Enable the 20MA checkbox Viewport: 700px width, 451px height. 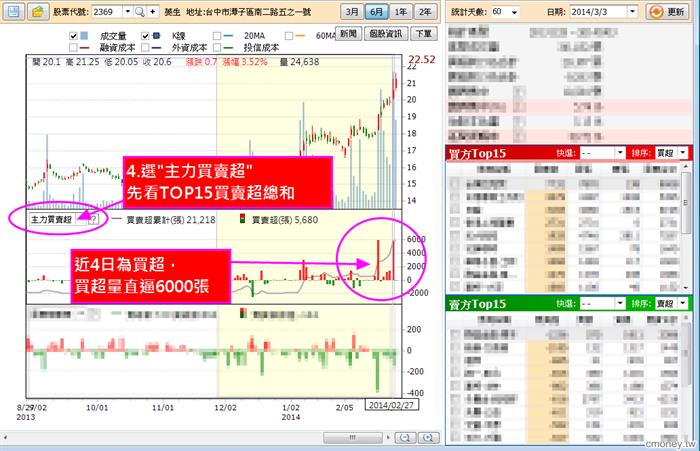pos(217,36)
